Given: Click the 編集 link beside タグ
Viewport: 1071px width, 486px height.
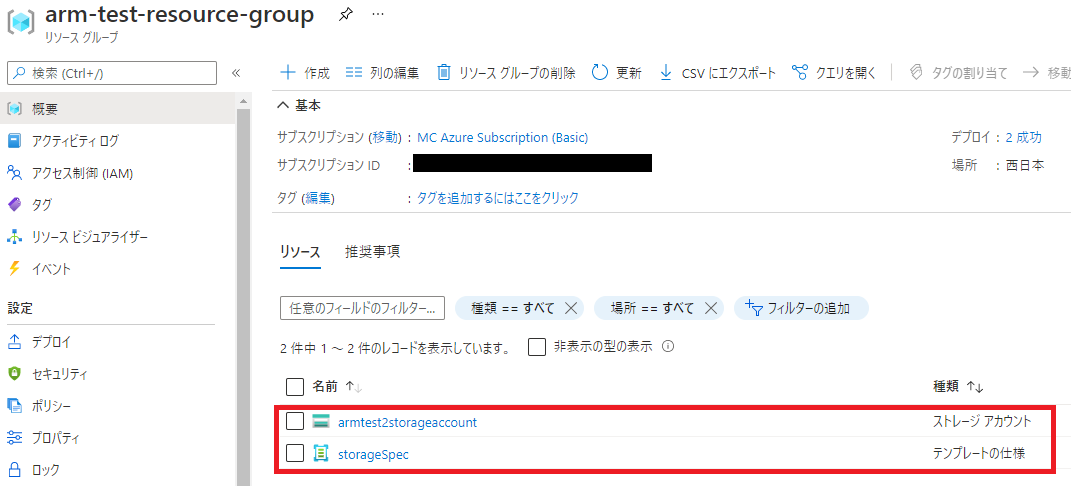Looking at the screenshot, I should [x=318, y=198].
